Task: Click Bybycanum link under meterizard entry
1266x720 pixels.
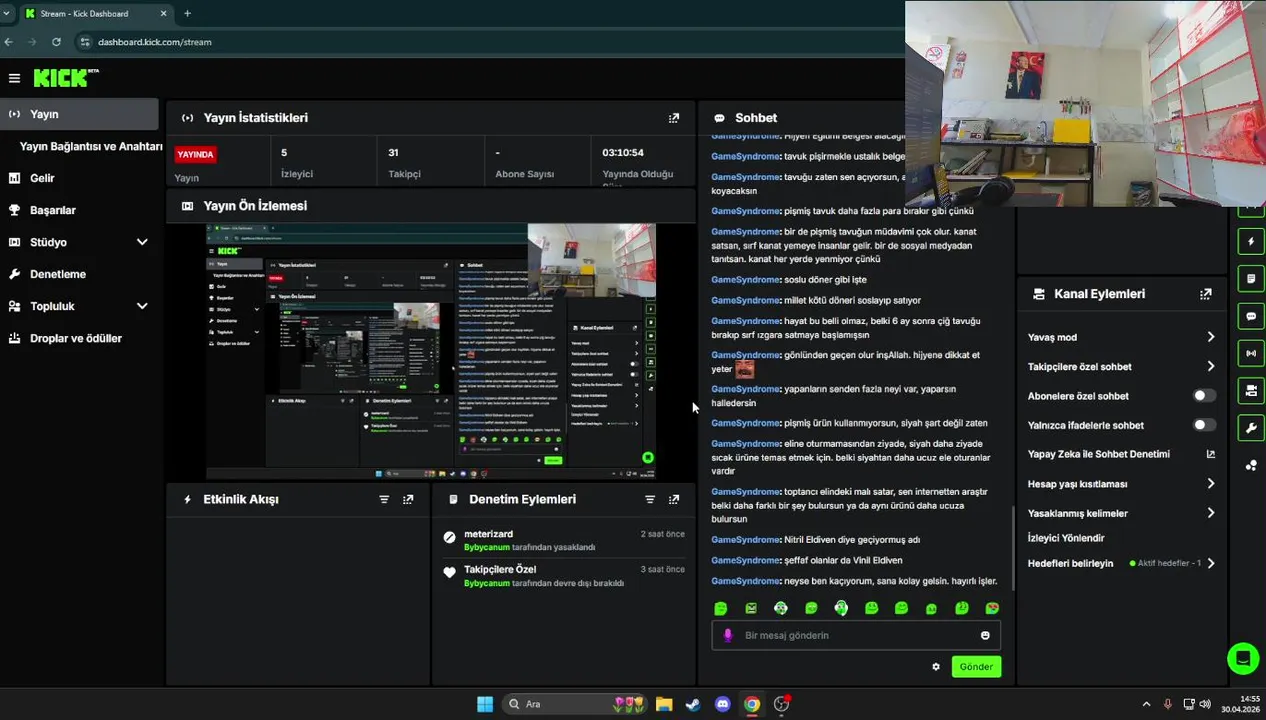Action: coord(487,548)
